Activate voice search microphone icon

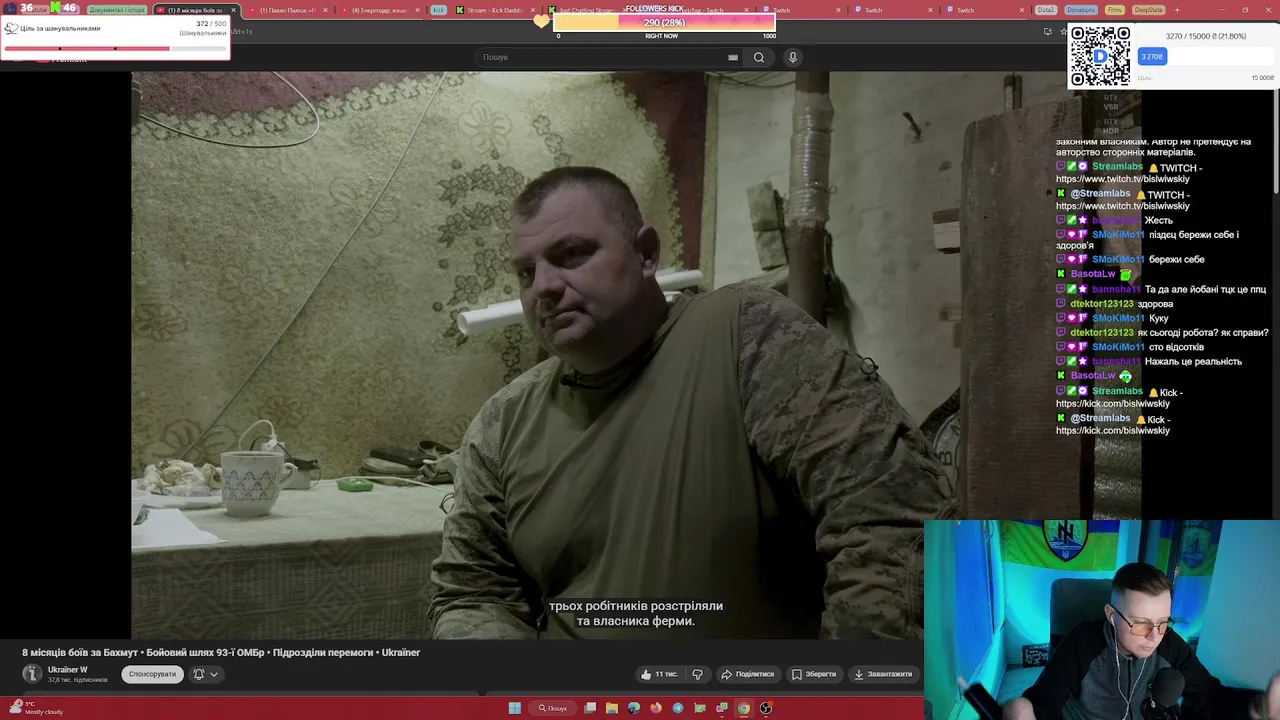tap(793, 57)
